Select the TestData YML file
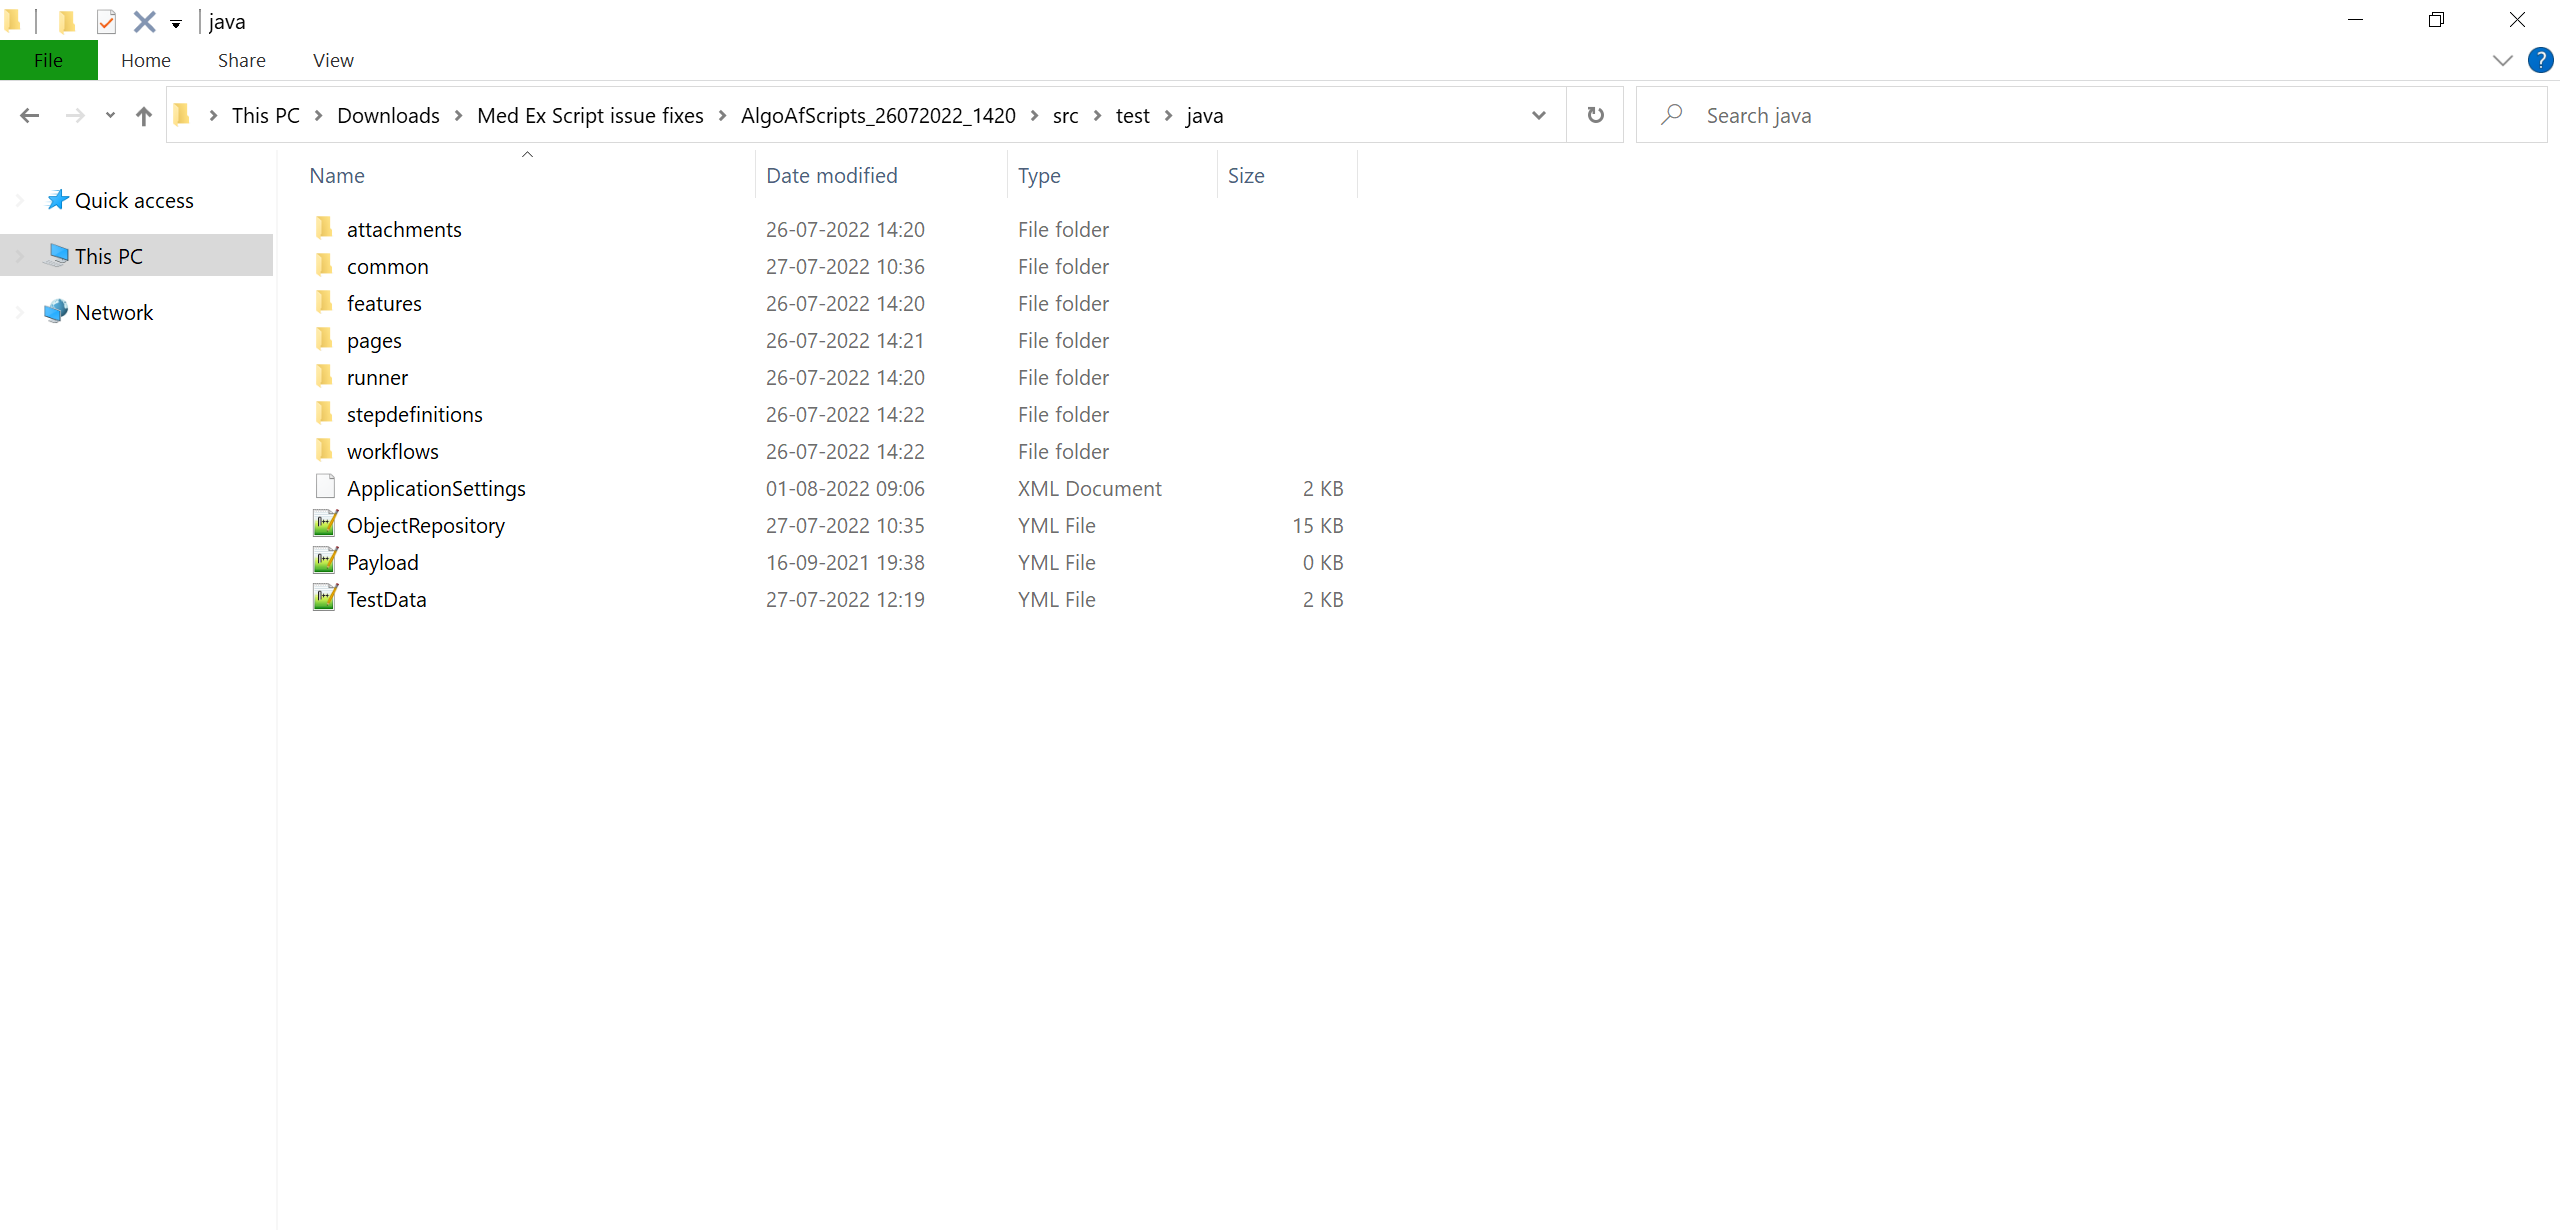 [x=386, y=599]
